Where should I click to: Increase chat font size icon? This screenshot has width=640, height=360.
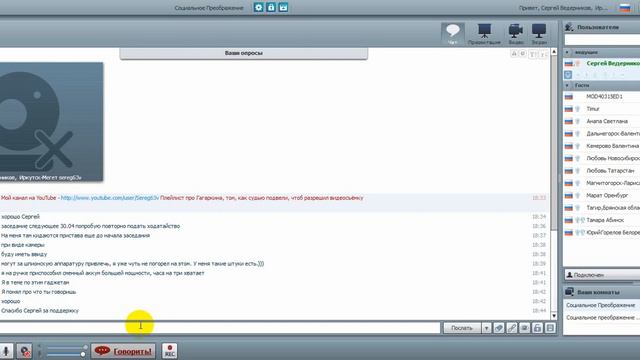point(533,54)
